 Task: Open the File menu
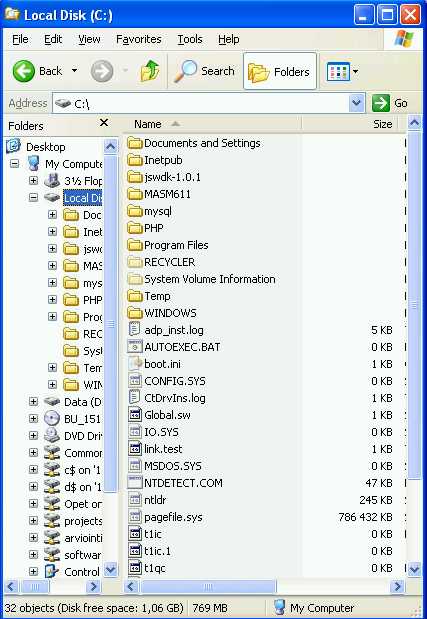pos(20,39)
